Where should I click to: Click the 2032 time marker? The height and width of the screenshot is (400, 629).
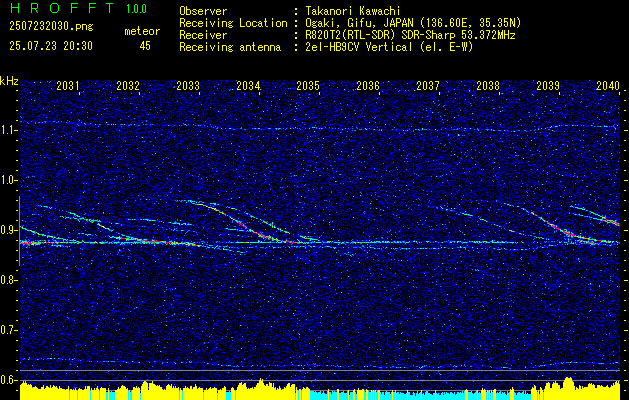click(128, 85)
